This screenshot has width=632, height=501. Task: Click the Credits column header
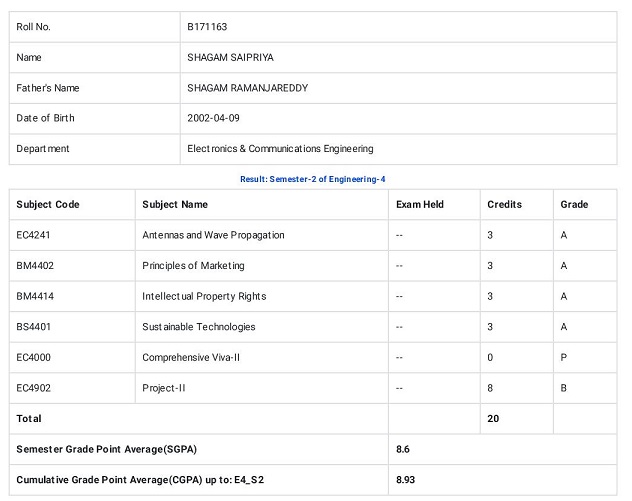click(x=504, y=204)
